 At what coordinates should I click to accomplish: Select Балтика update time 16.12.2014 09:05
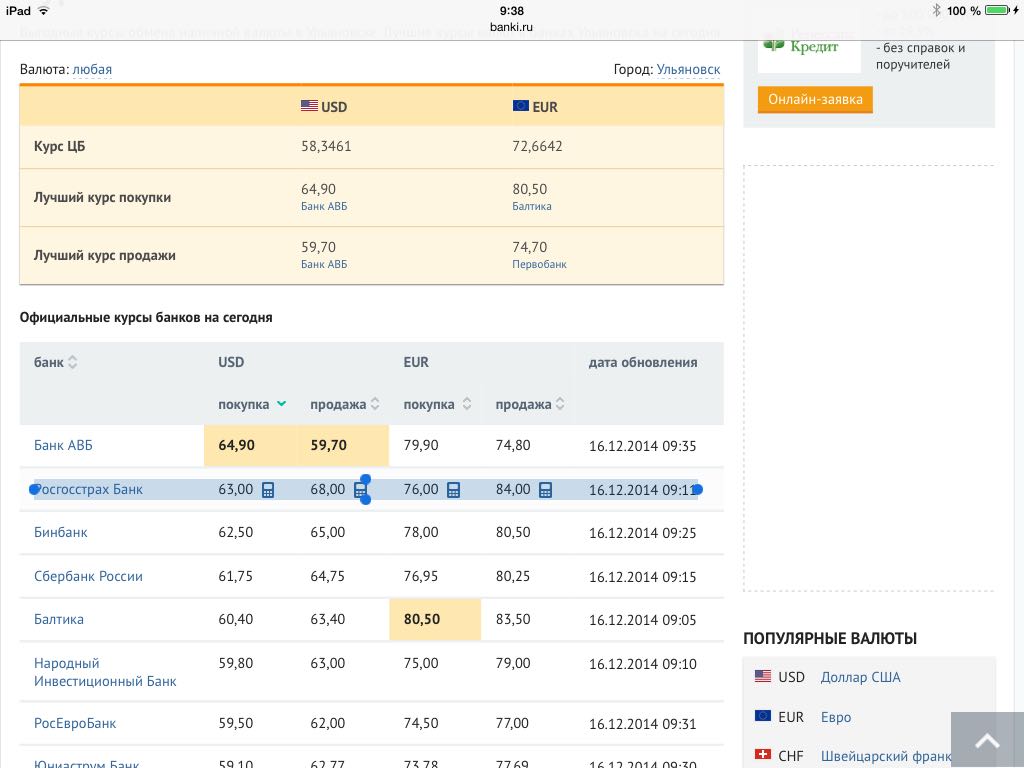[x=643, y=620]
